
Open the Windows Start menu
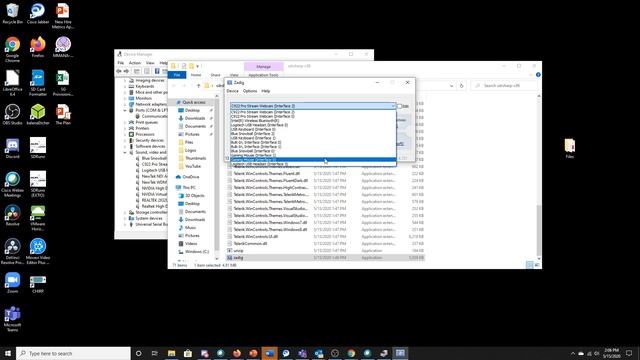tap(8, 353)
